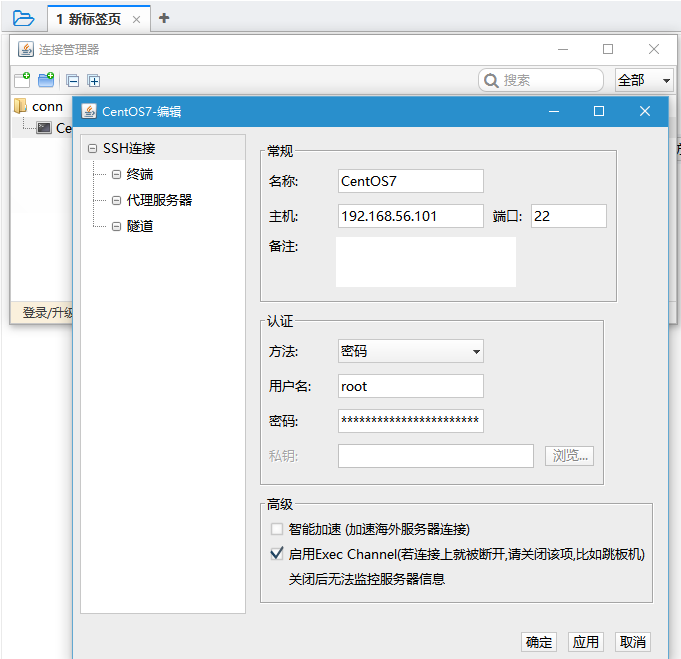
Task: Close the 新标签页 tab
Action: pyautogui.click(x=136, y=20)
